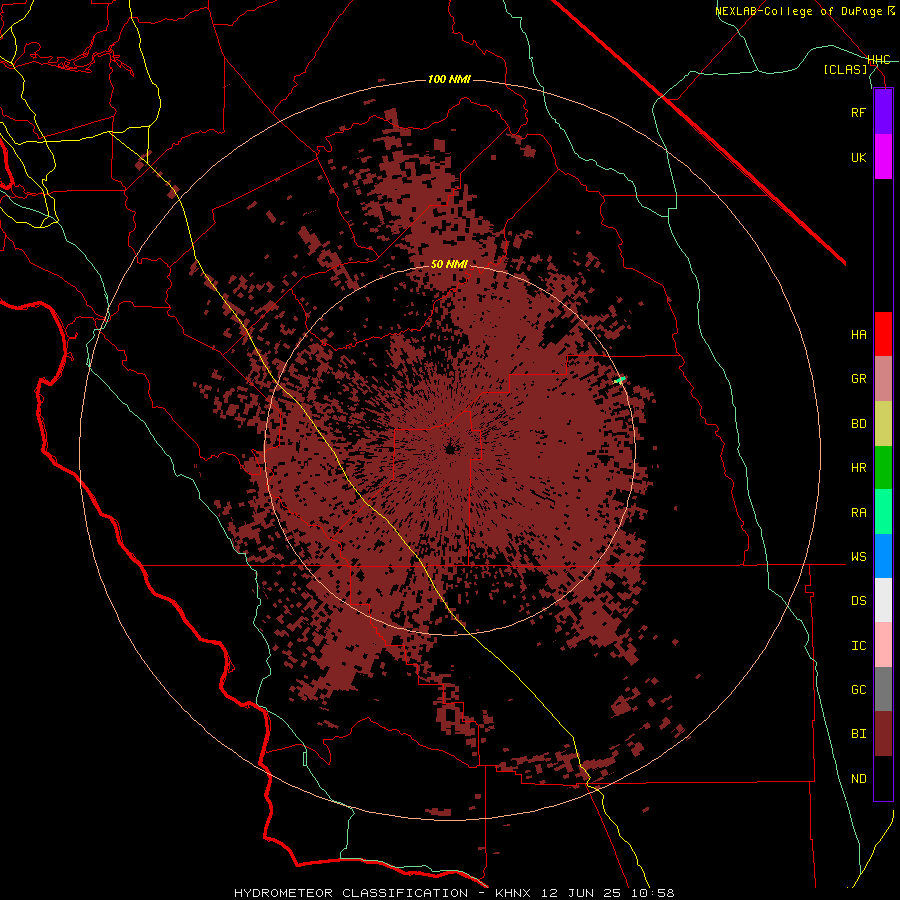
Task: Select the GR pink legend swatch
Action: coord(883,379)
